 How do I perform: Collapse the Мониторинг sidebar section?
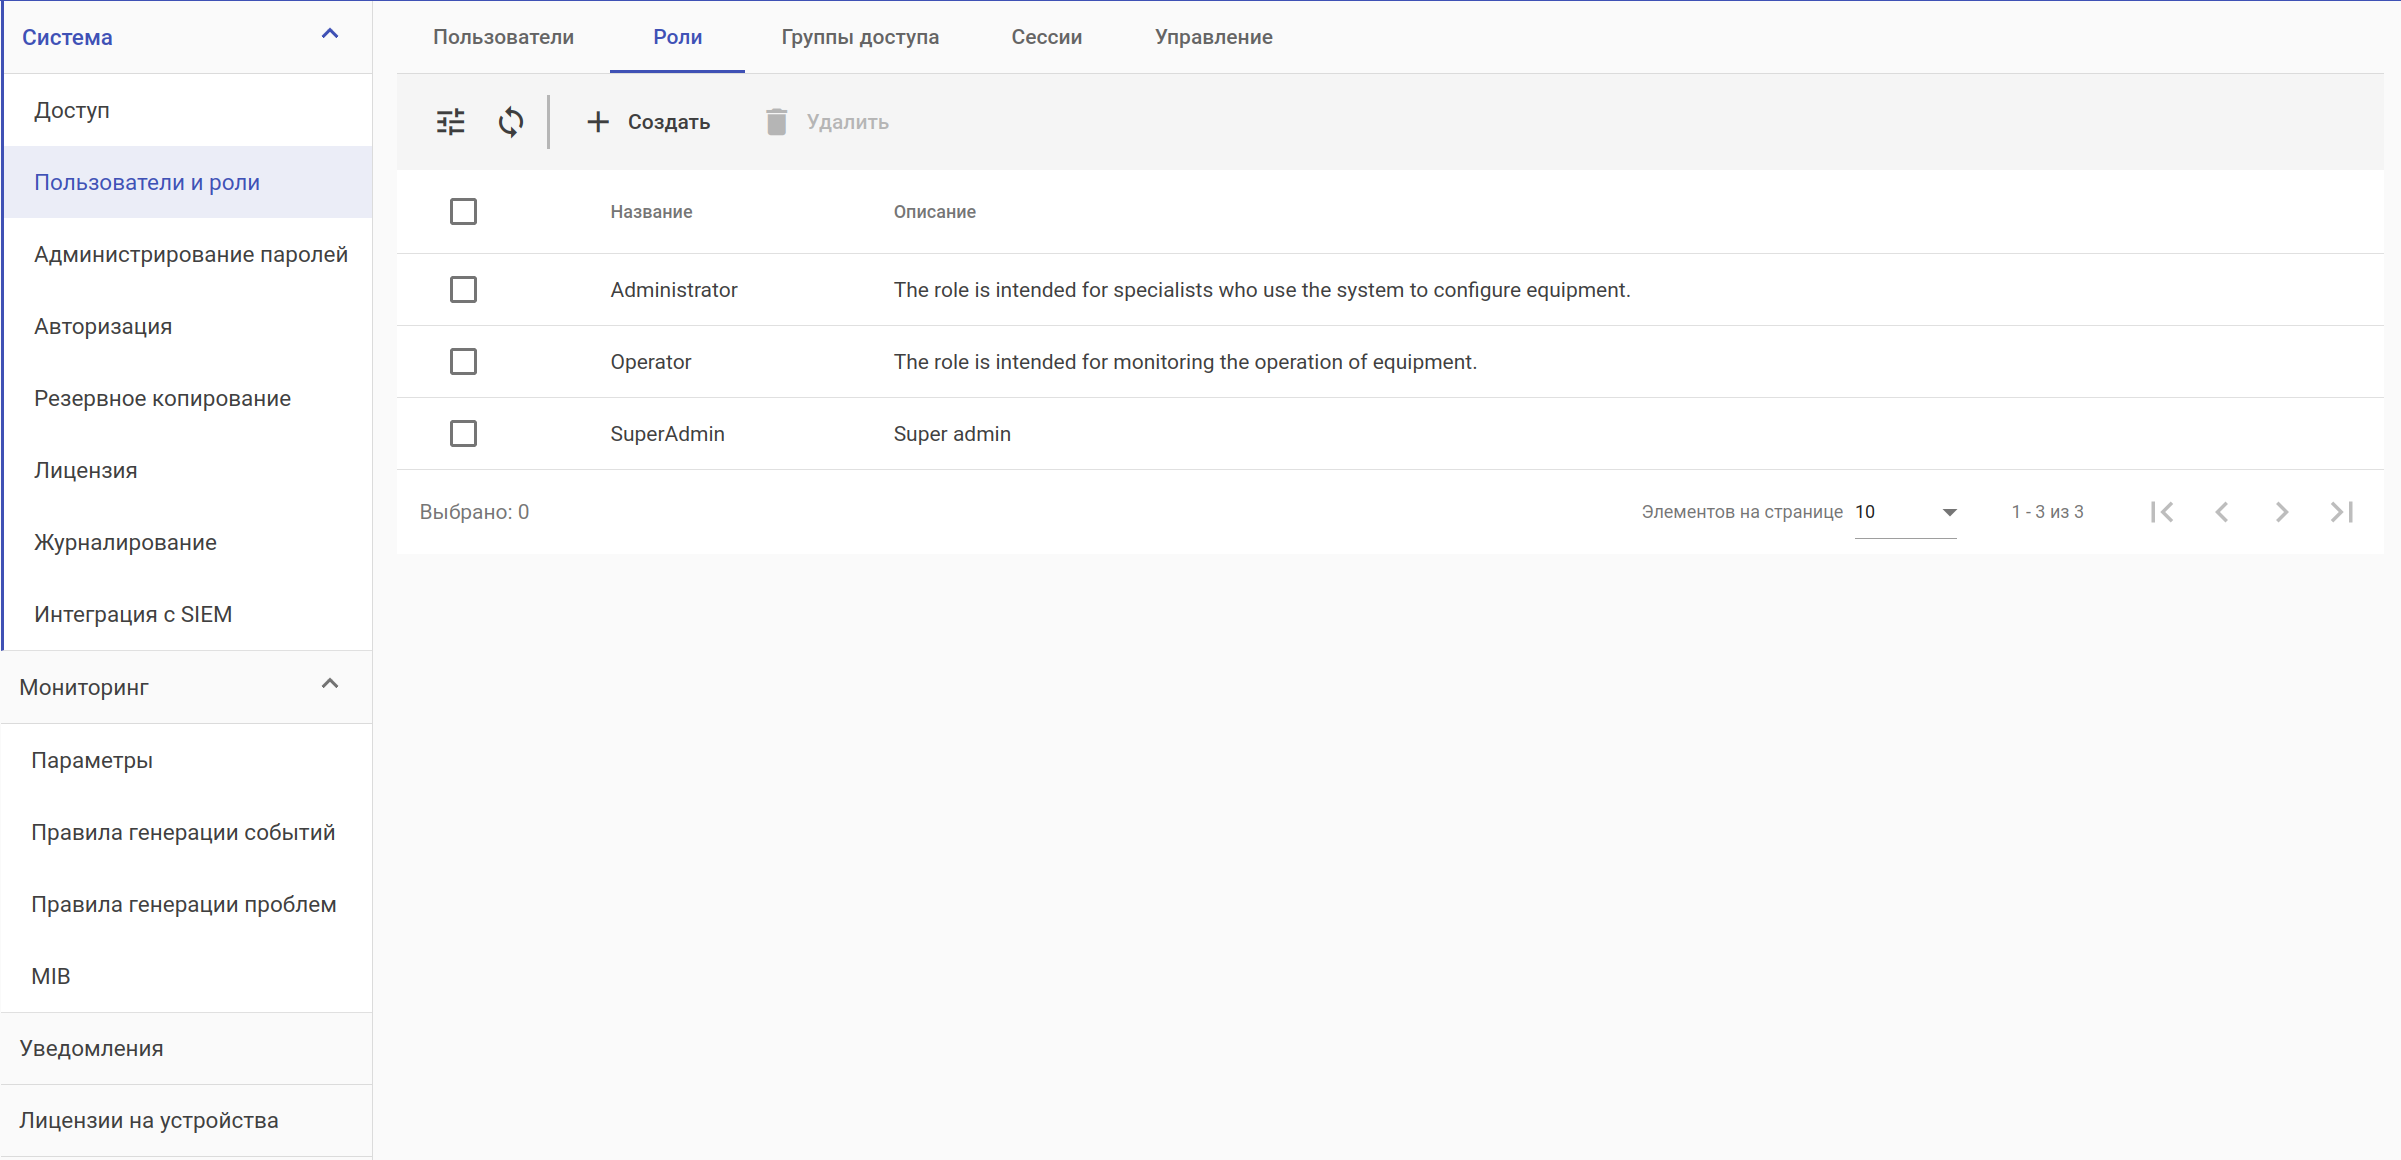click(x=330, y=685)
